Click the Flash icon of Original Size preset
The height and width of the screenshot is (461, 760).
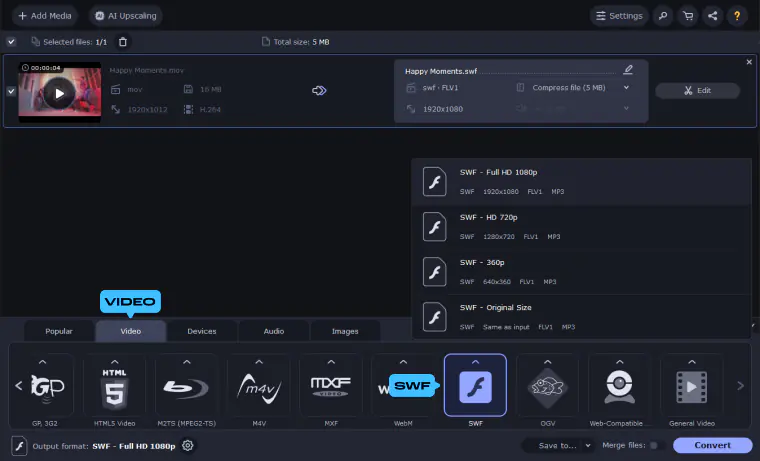click(434, 317)
